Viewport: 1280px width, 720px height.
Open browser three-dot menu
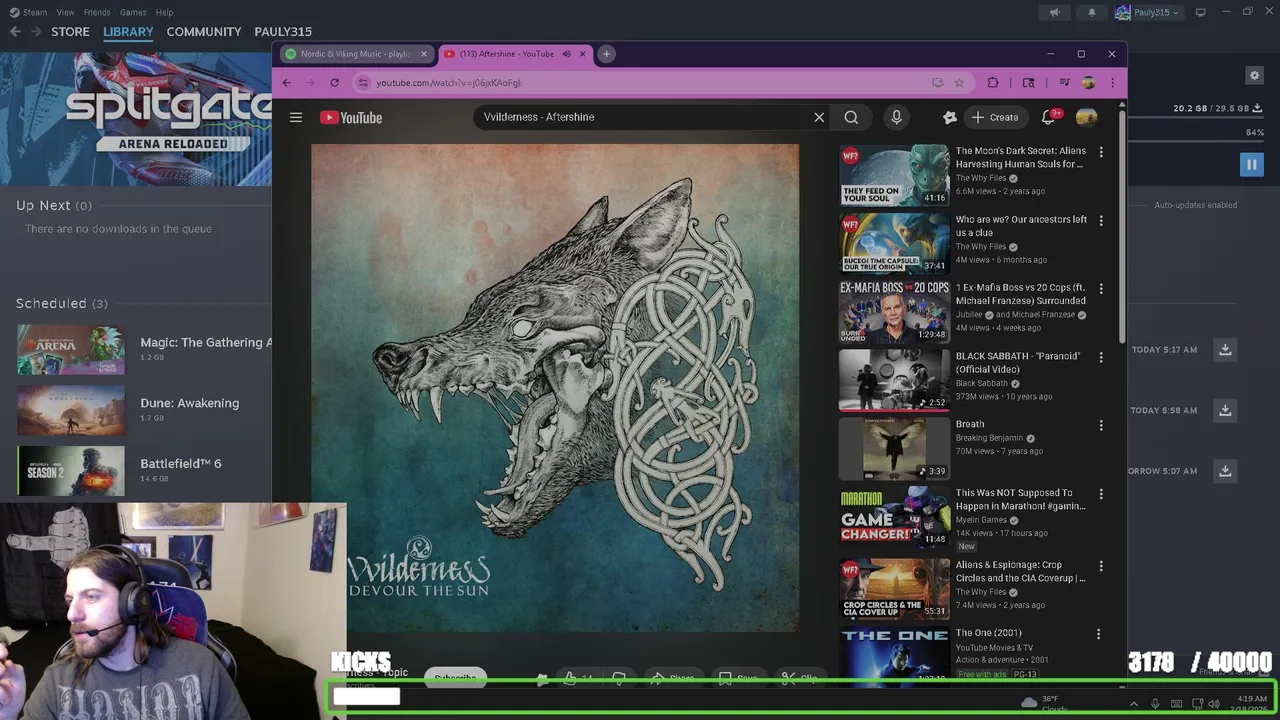pyautogui.click(x=1112, y=83)
